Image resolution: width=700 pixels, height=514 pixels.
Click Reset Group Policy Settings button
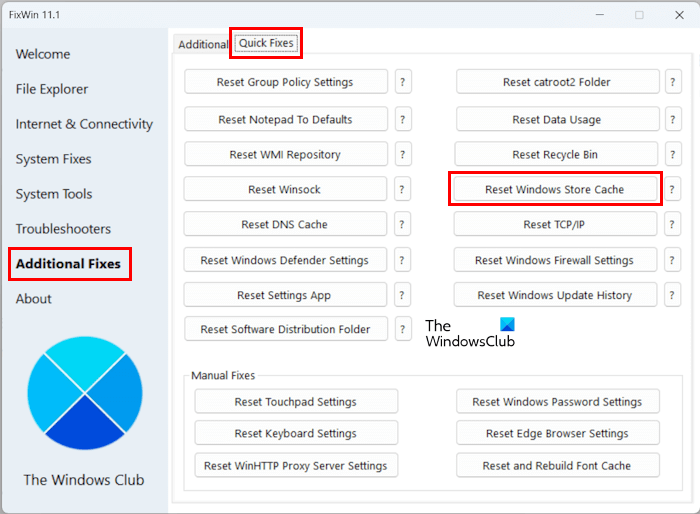(286, 82)
